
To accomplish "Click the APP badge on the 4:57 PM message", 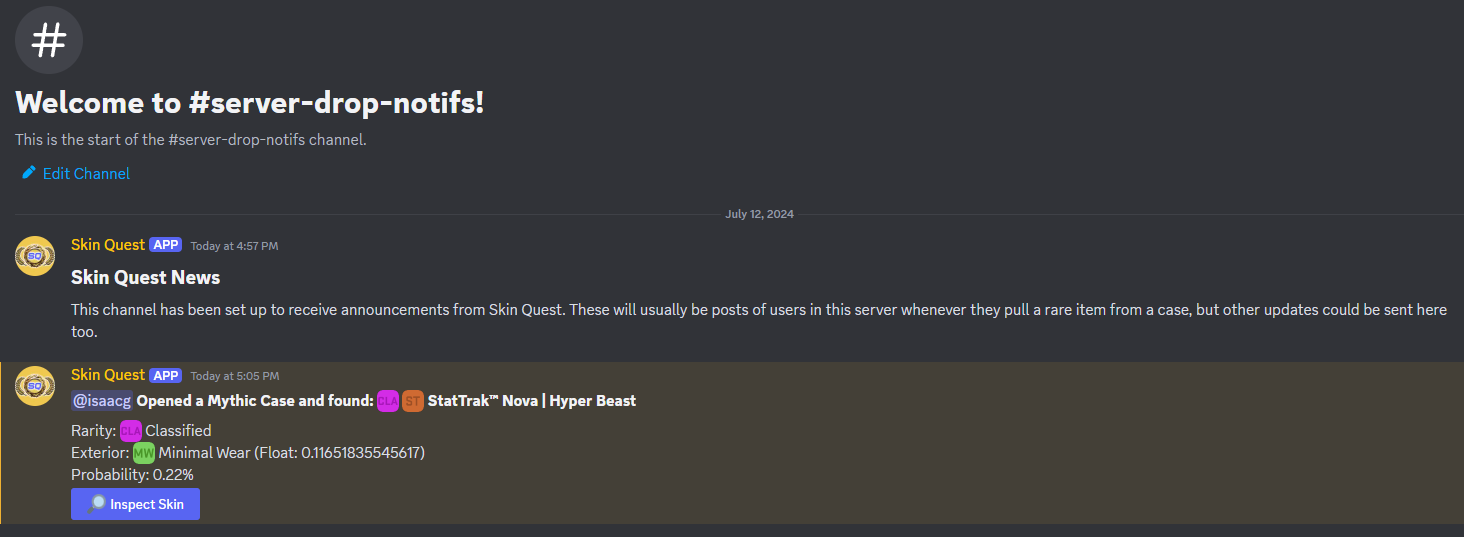I will coord(165,245).
